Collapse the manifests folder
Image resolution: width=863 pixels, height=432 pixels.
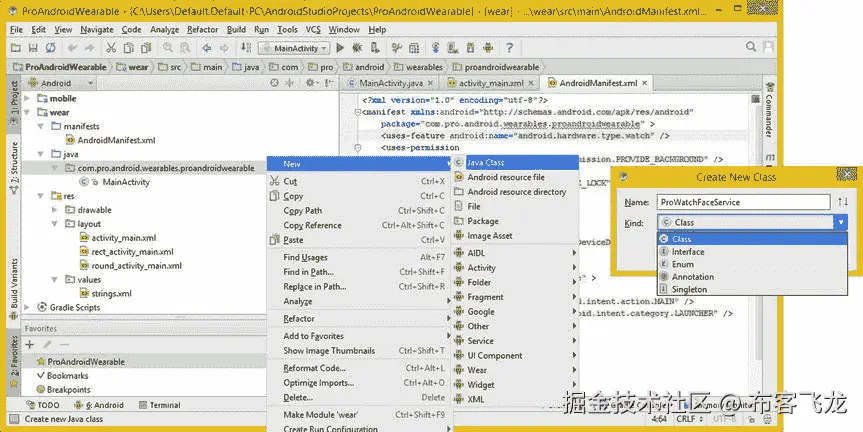tap(41, 126)
